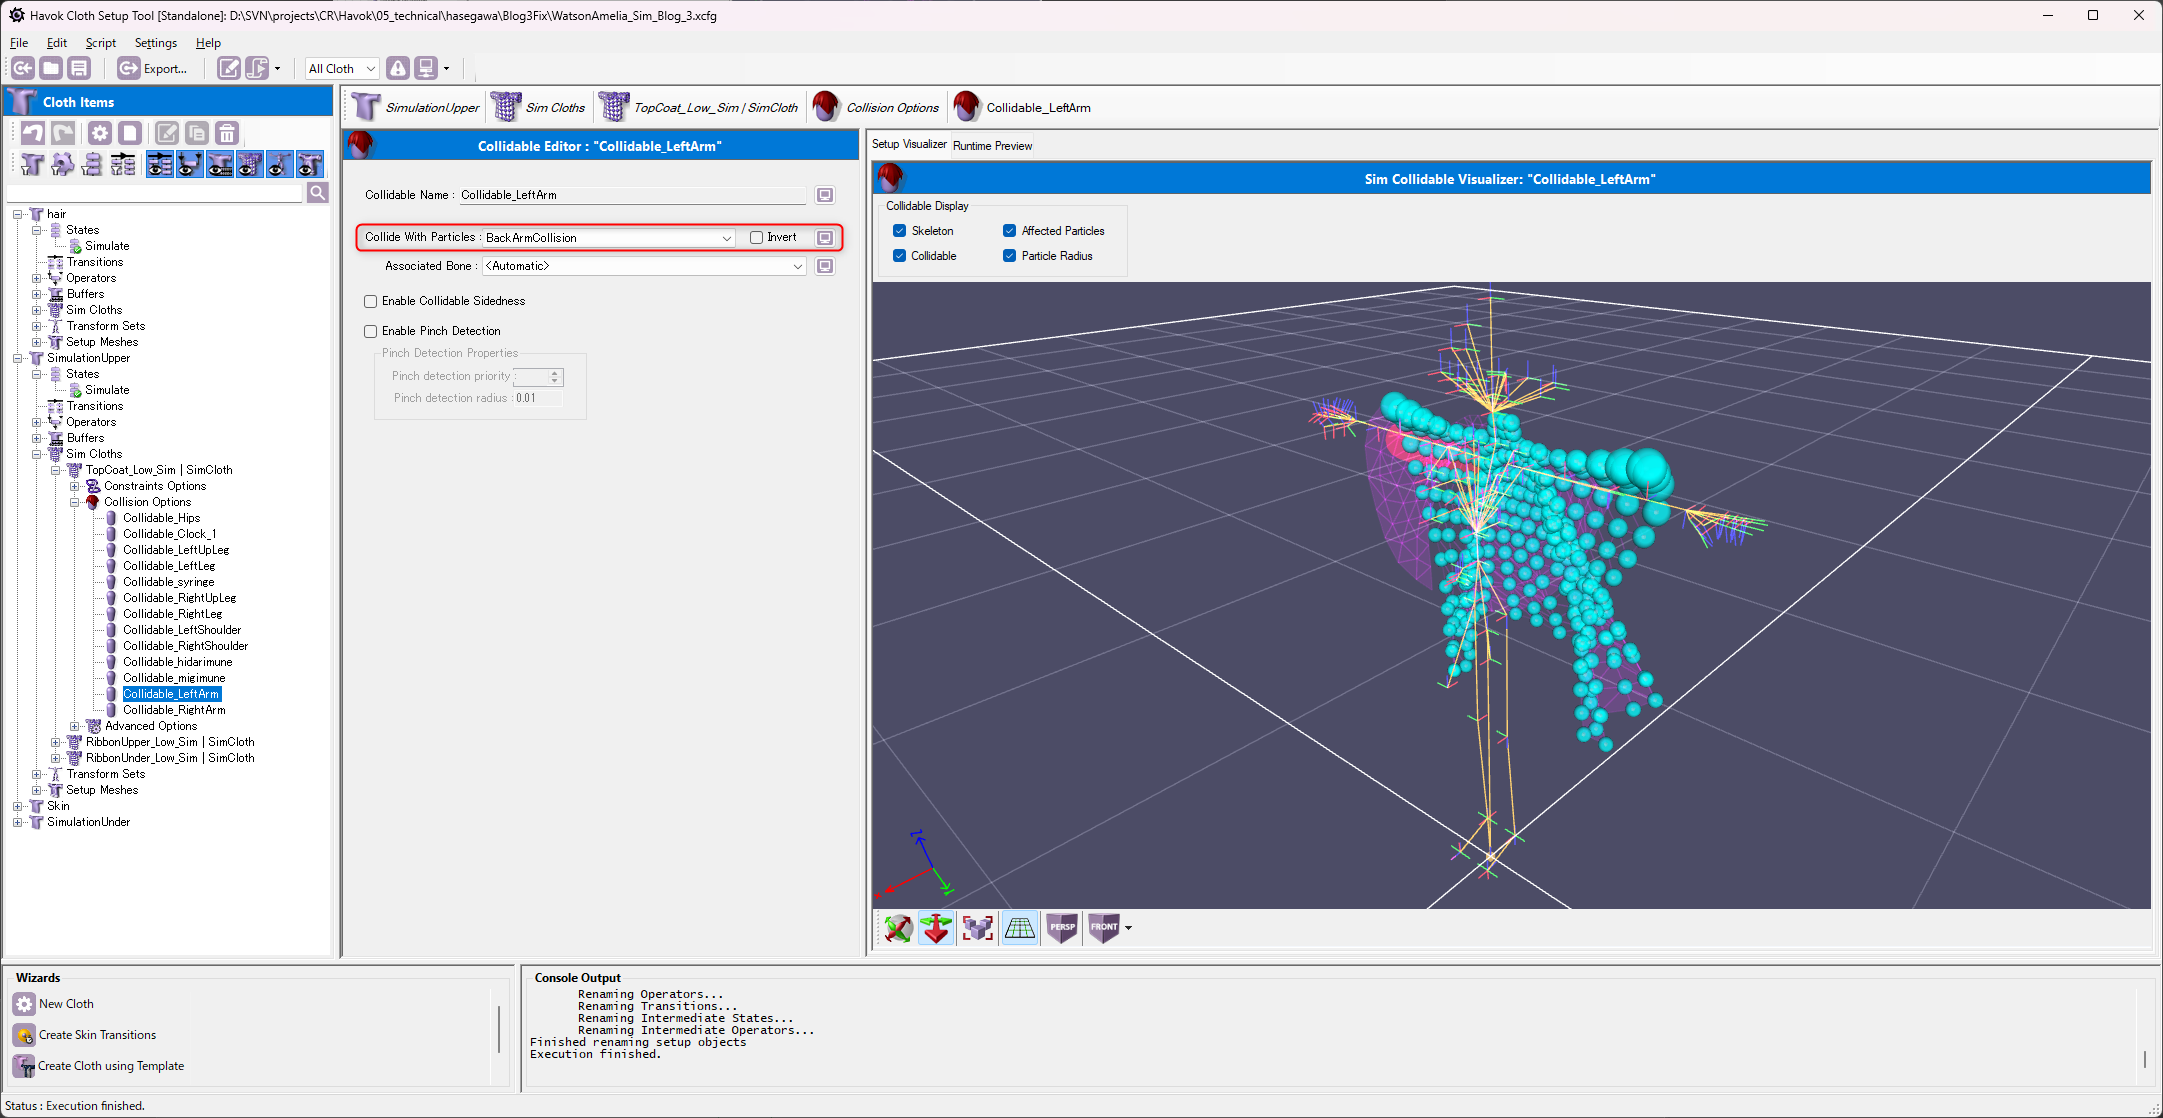Screen dimensions: 2163x1118
Task: Click the gear settings icon in Cloth Items
Action: [100, 133]
